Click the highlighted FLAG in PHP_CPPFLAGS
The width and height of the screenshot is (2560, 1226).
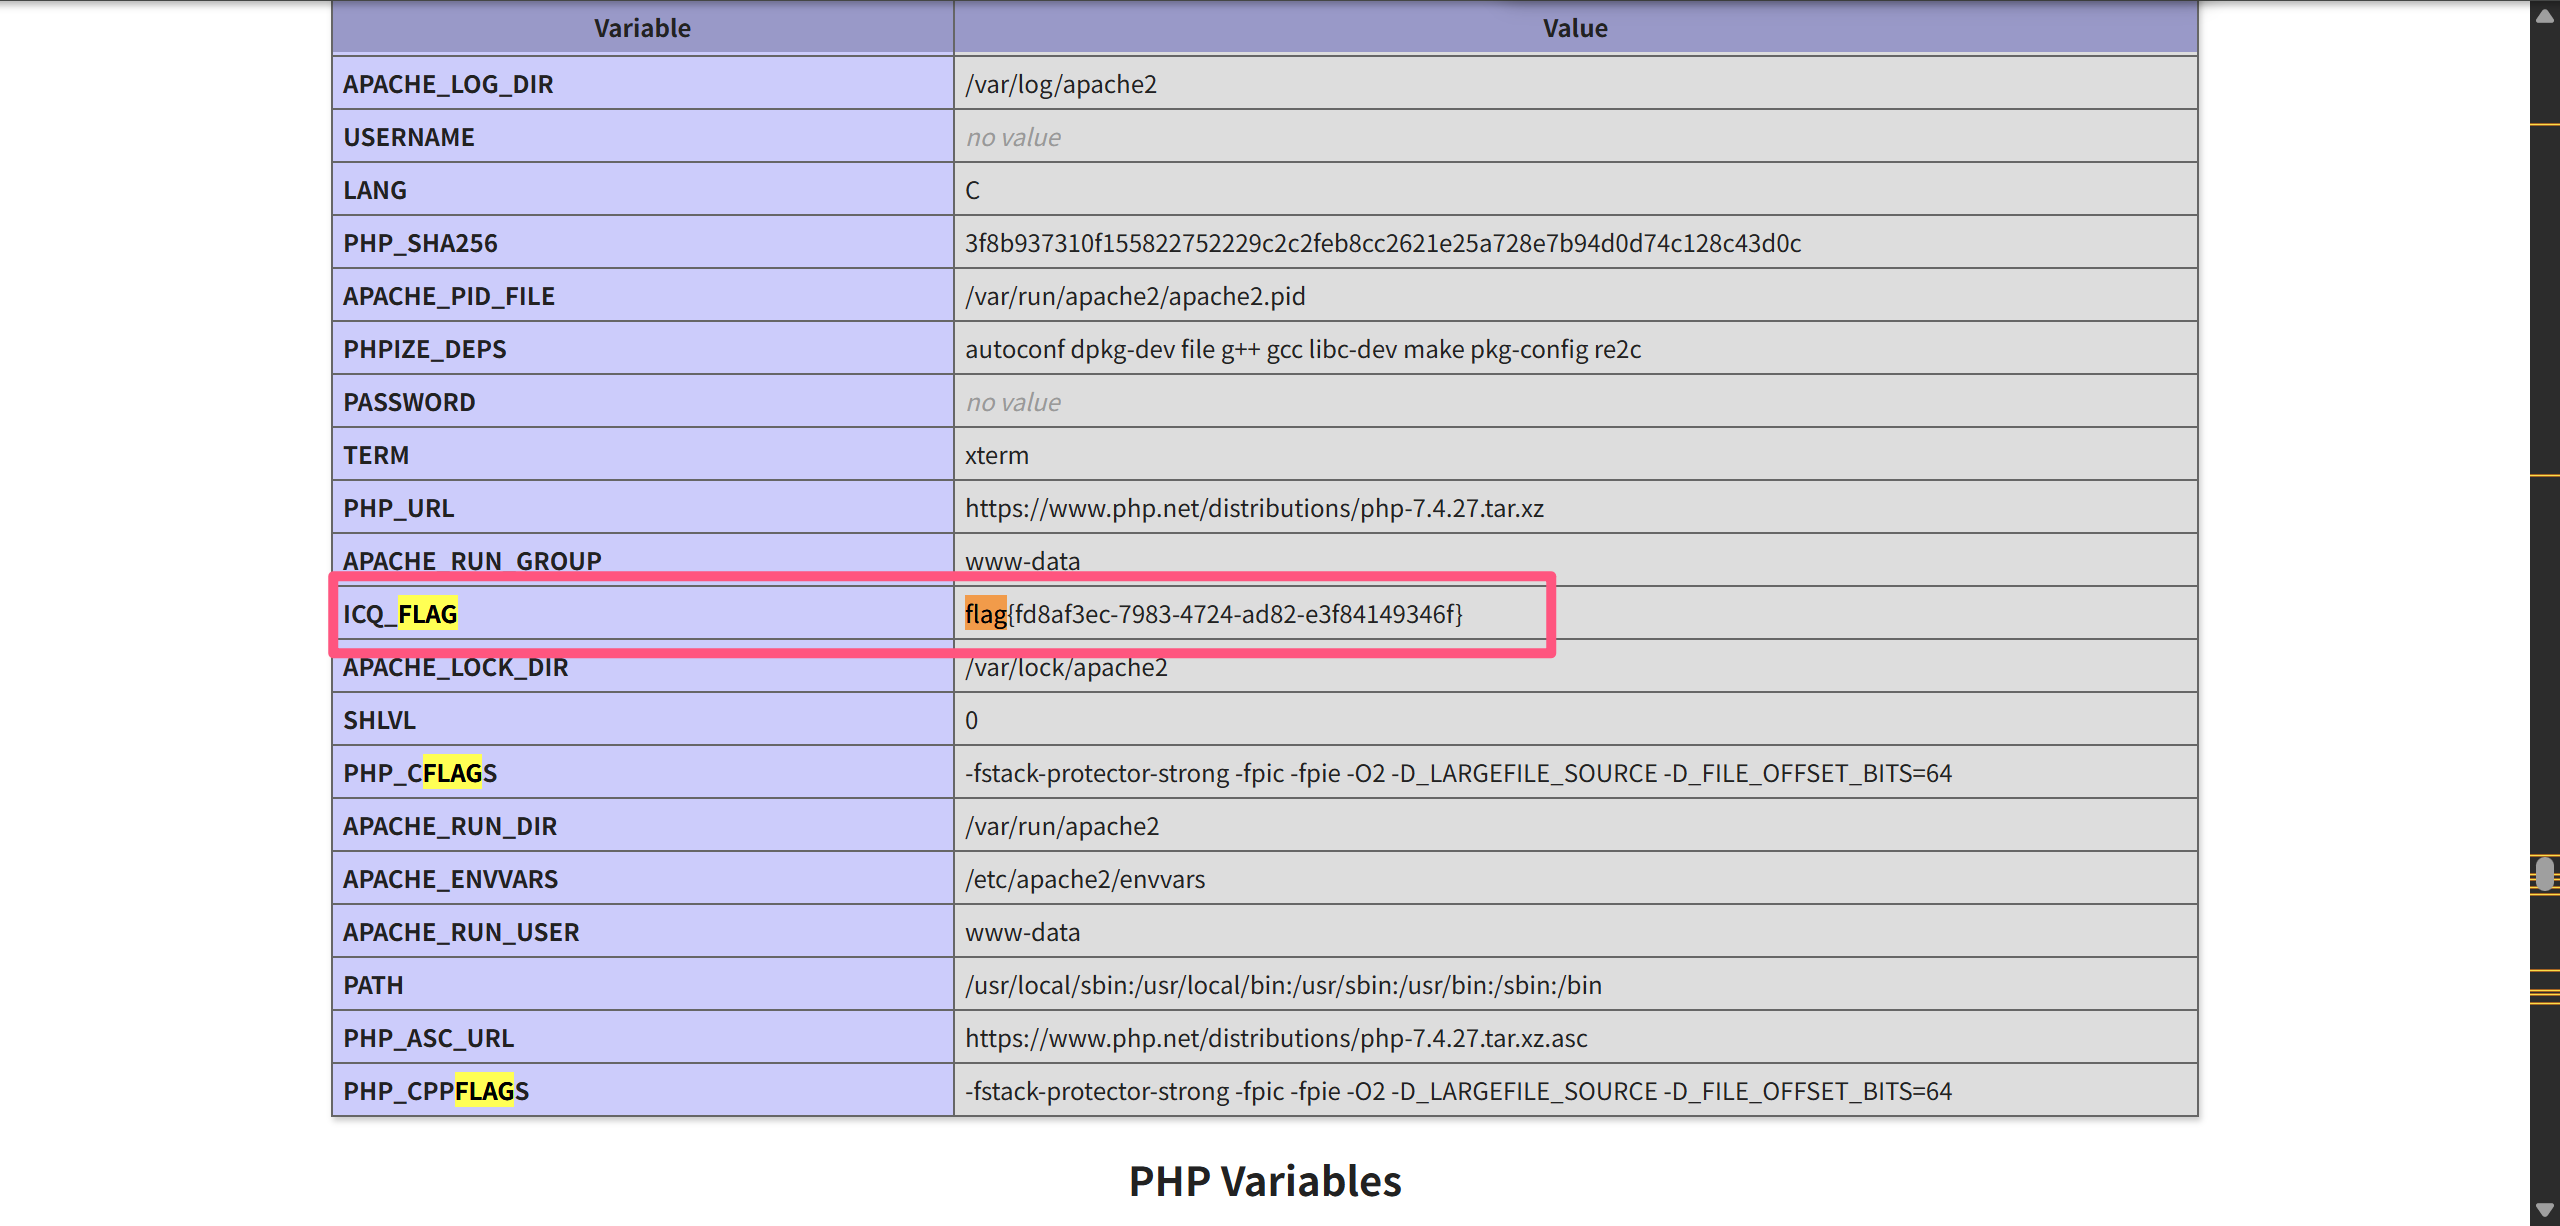[484, 1091]
